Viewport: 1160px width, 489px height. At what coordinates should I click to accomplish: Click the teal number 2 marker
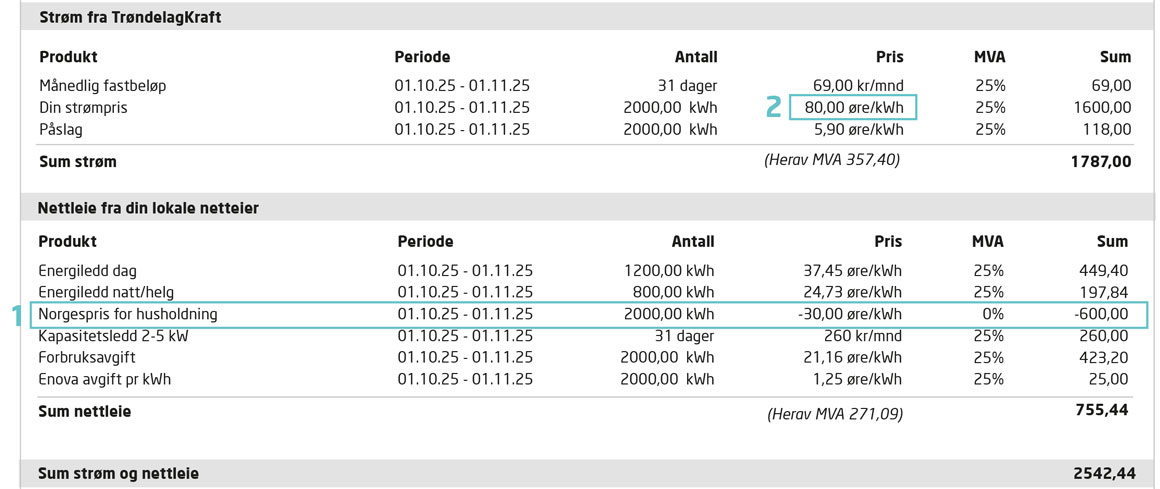coord(773,107)
